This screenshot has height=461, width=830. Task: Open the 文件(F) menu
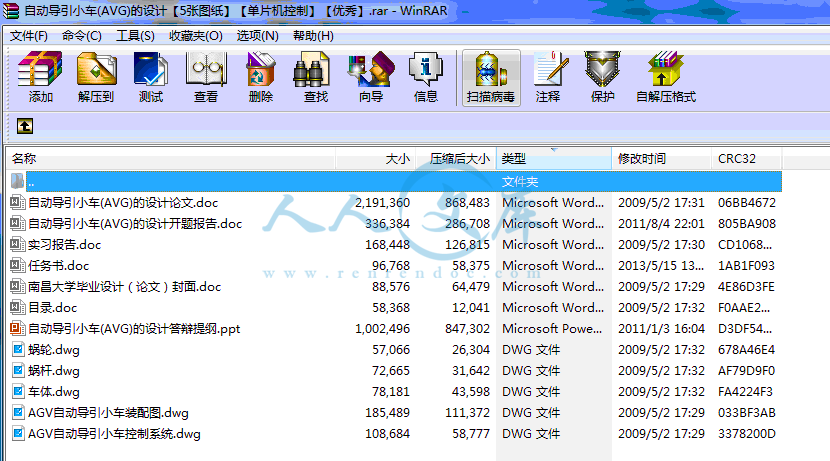pyautogui.click(x=29, y=36)
